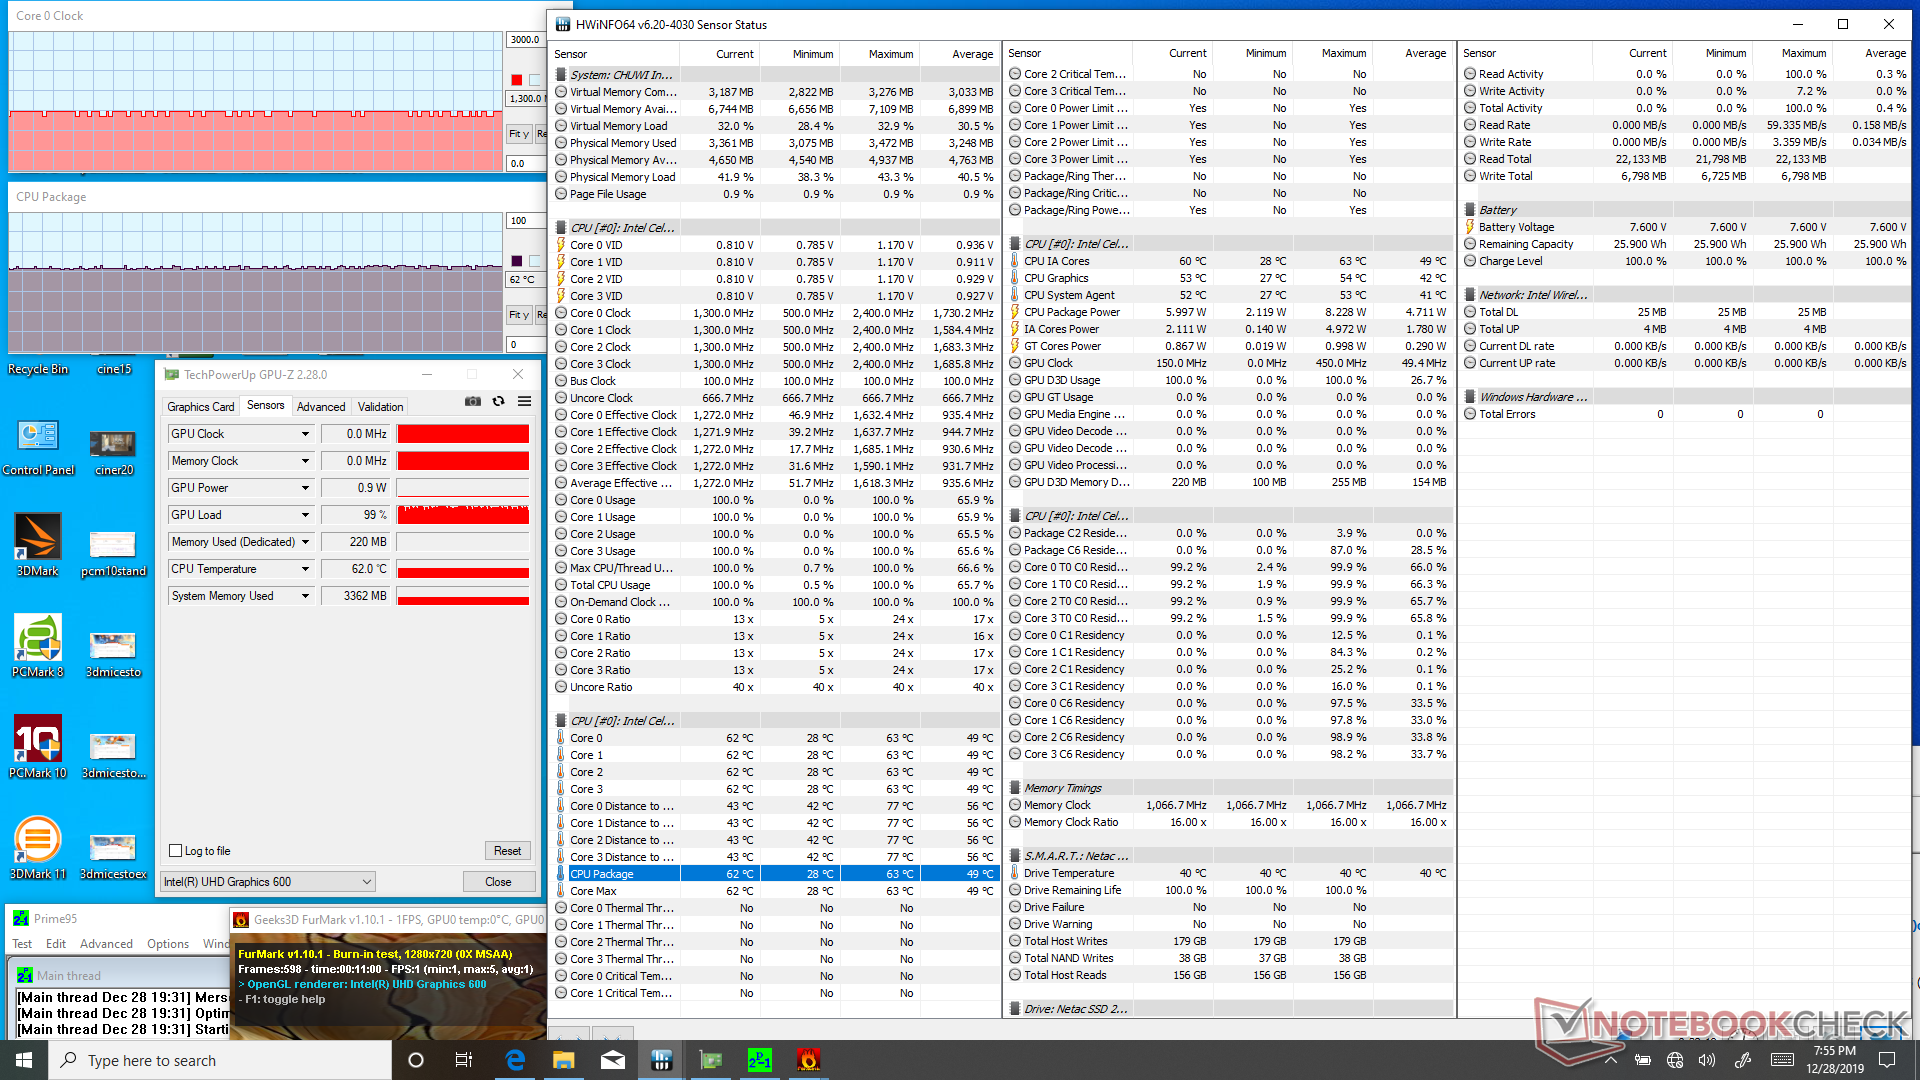Screen dimensions: 1920x1080
Task: Expand Memory Used (Dedicated) dropdown
Action: pyautogui.click(x=305, y=542)
